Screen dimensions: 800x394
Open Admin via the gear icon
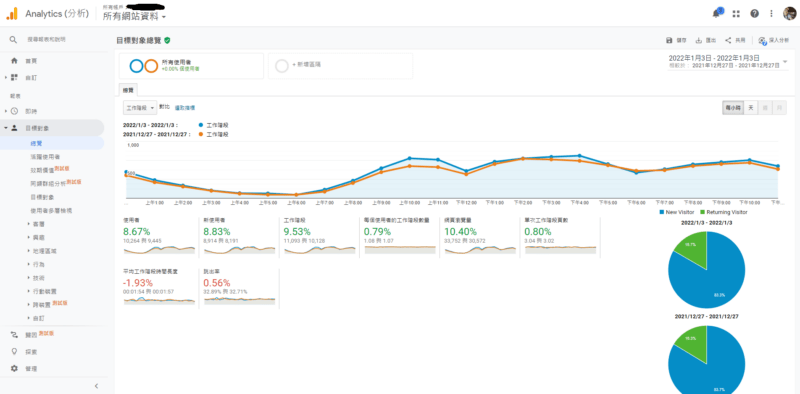click(14, 368)
